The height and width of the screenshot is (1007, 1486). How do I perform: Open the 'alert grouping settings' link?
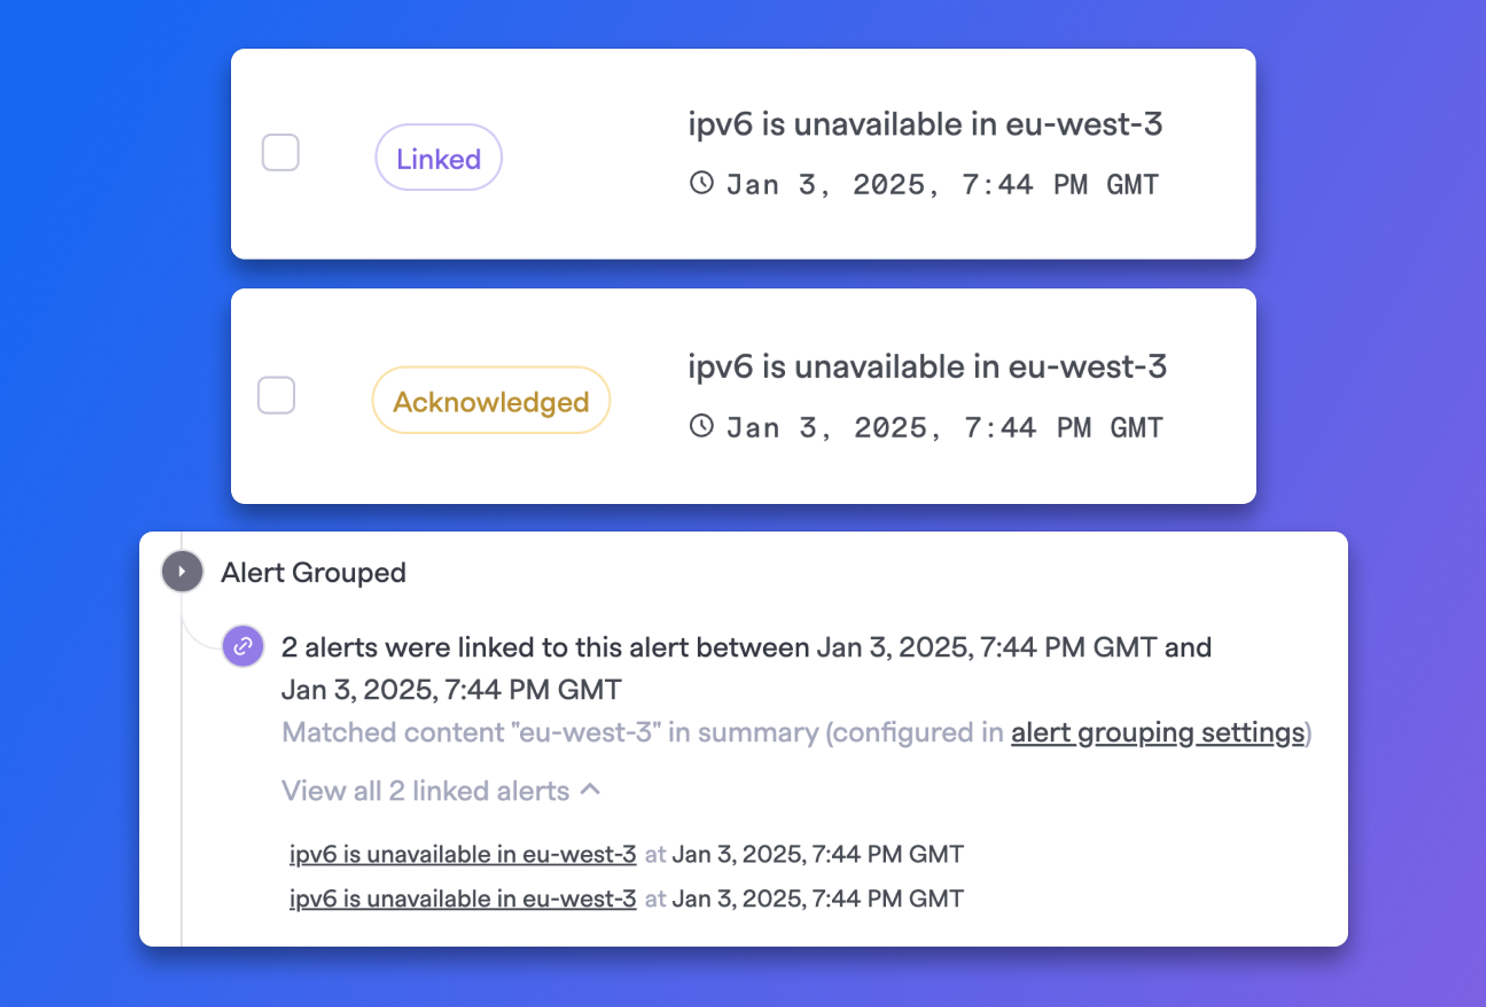click(1158, 733)
